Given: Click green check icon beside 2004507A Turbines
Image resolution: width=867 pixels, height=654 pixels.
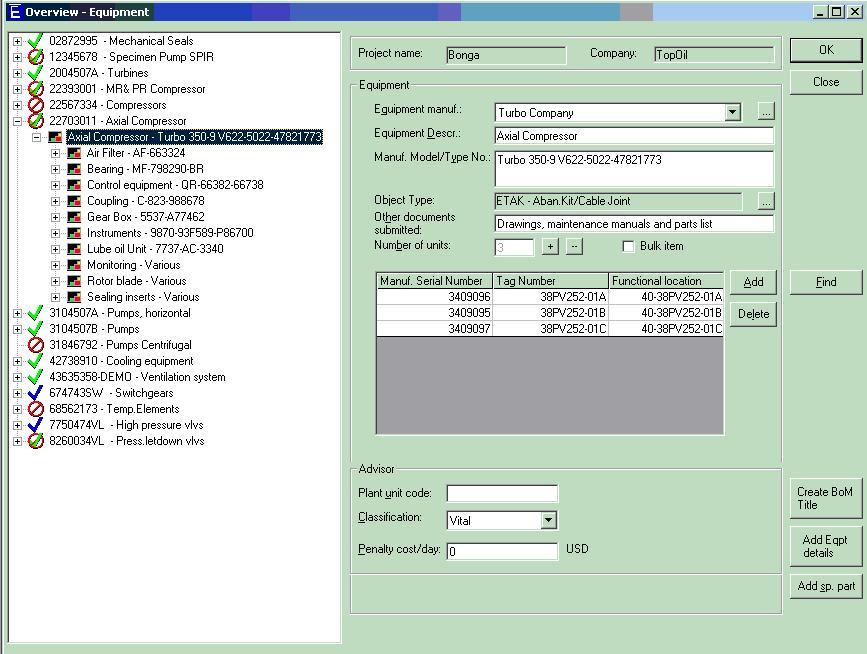Looking at the screenshot, I should pyautogui.click(x=35, y=72).
